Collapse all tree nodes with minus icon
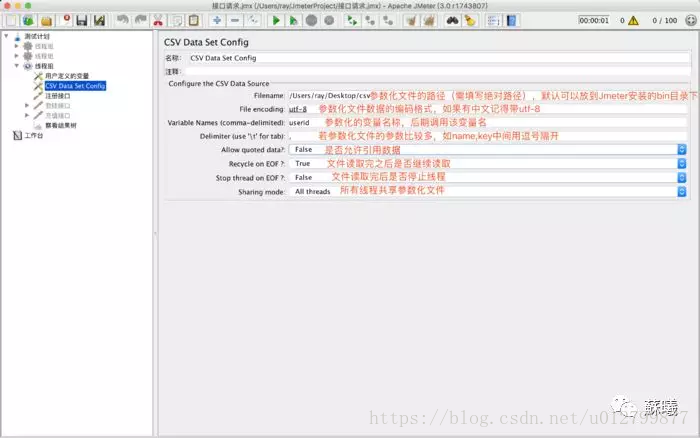The height and width of the screenshot is (438, 700). (x=235, y=21)
